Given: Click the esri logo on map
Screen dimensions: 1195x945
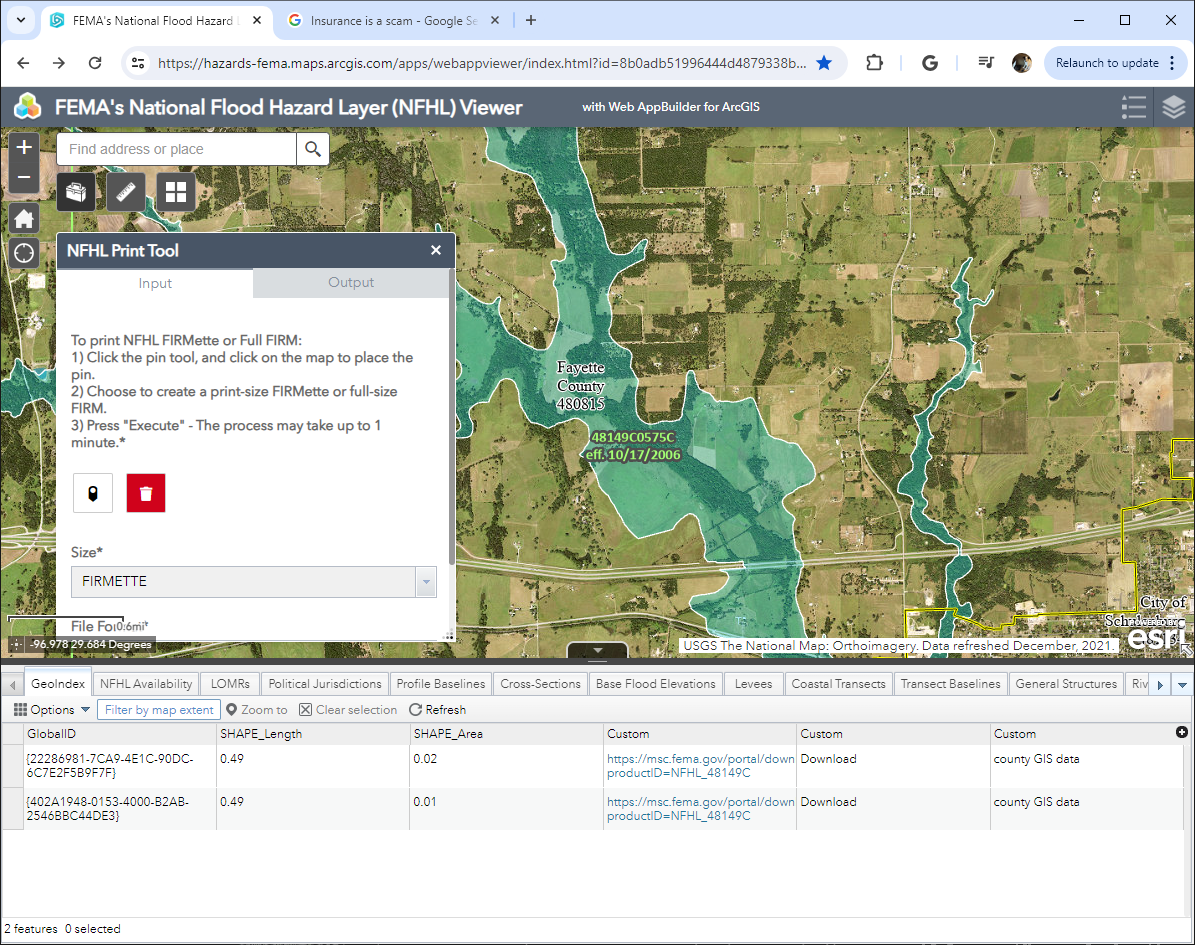Looking at the screenshot, I should click(1155, 636).
